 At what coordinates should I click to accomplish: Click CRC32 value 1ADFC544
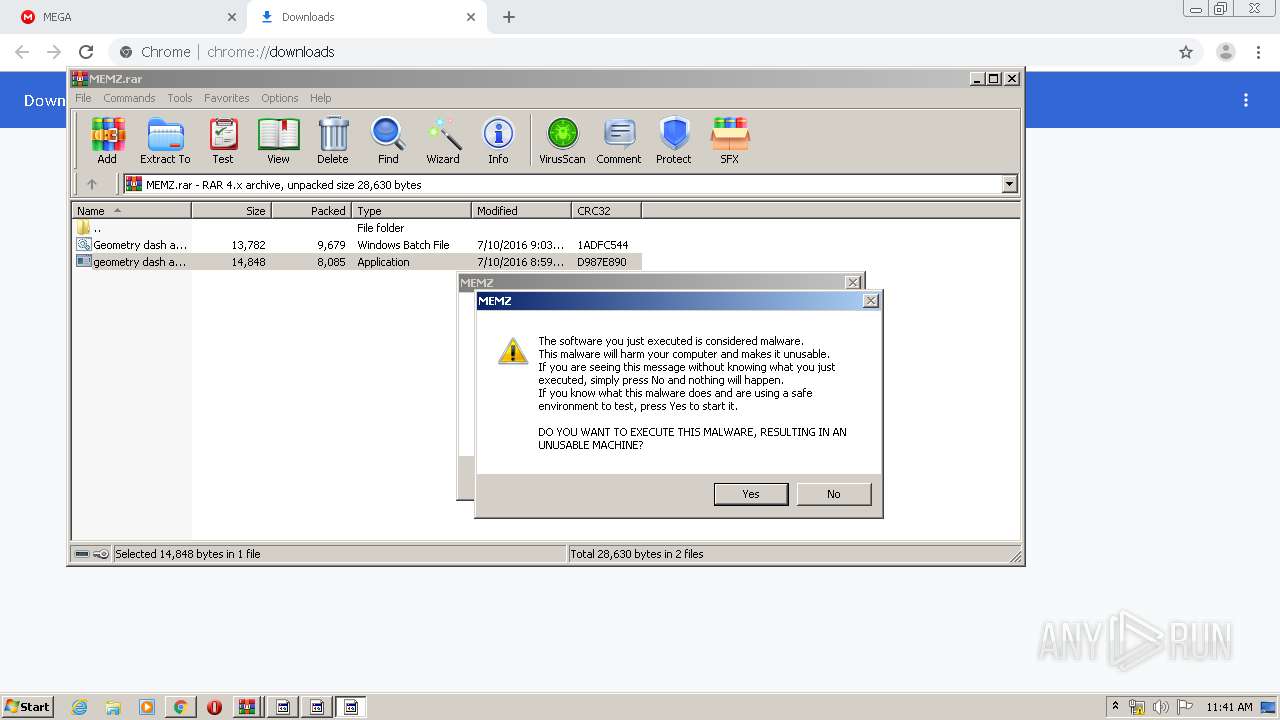[x=603, y=245]
